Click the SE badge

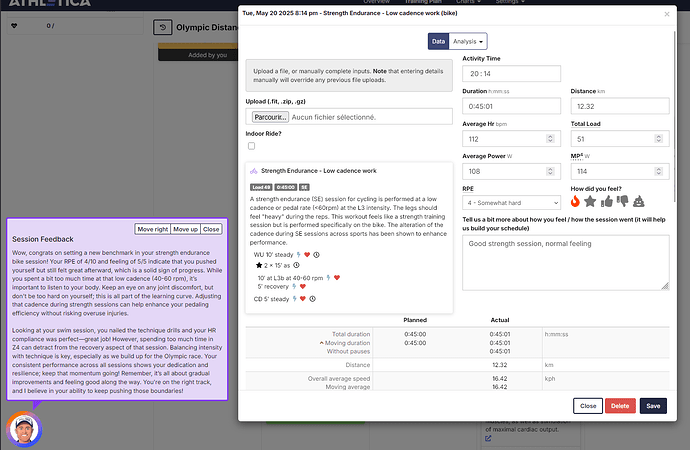point(305,187)
